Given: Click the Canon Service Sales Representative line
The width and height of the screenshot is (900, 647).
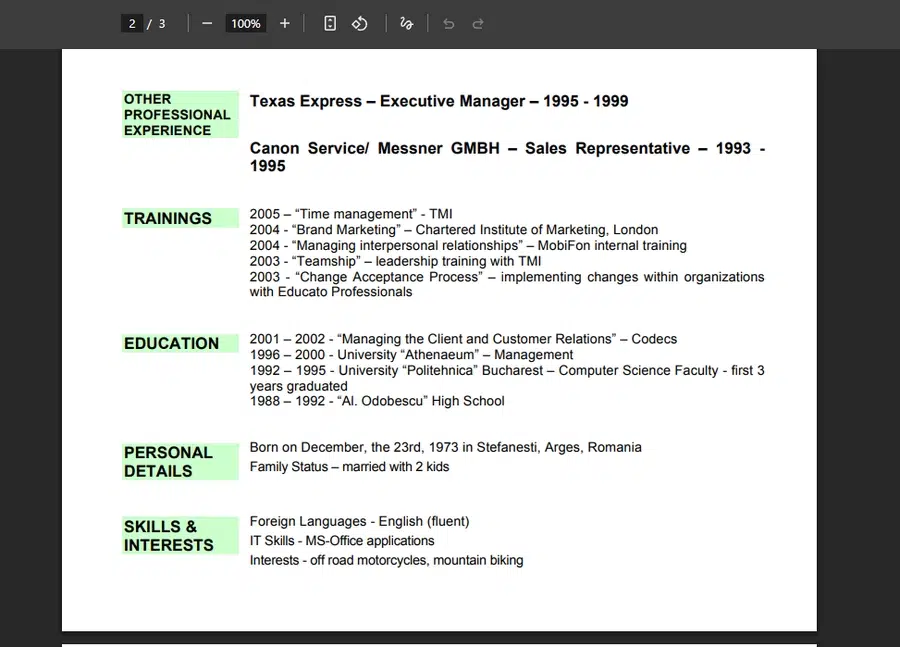Looking at the screenshot, I should tap(507, 157).
